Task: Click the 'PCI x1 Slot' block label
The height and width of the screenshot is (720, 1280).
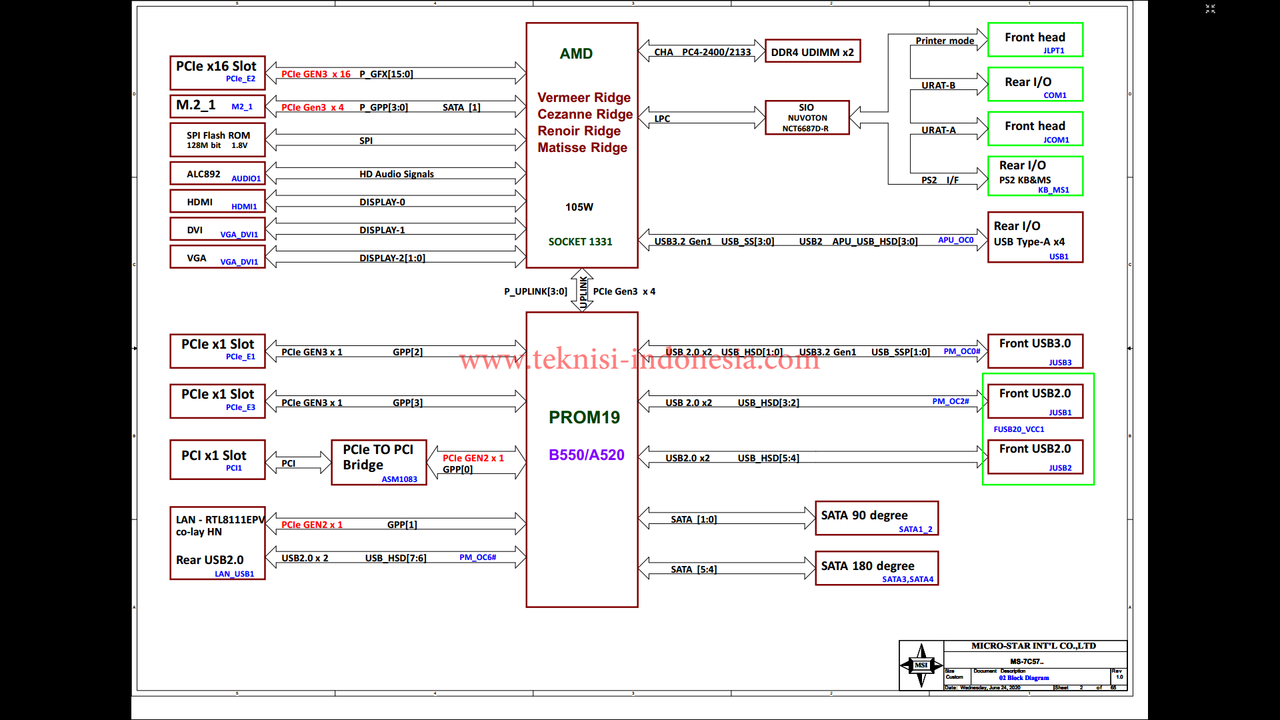Action: [x=213, y=455]
